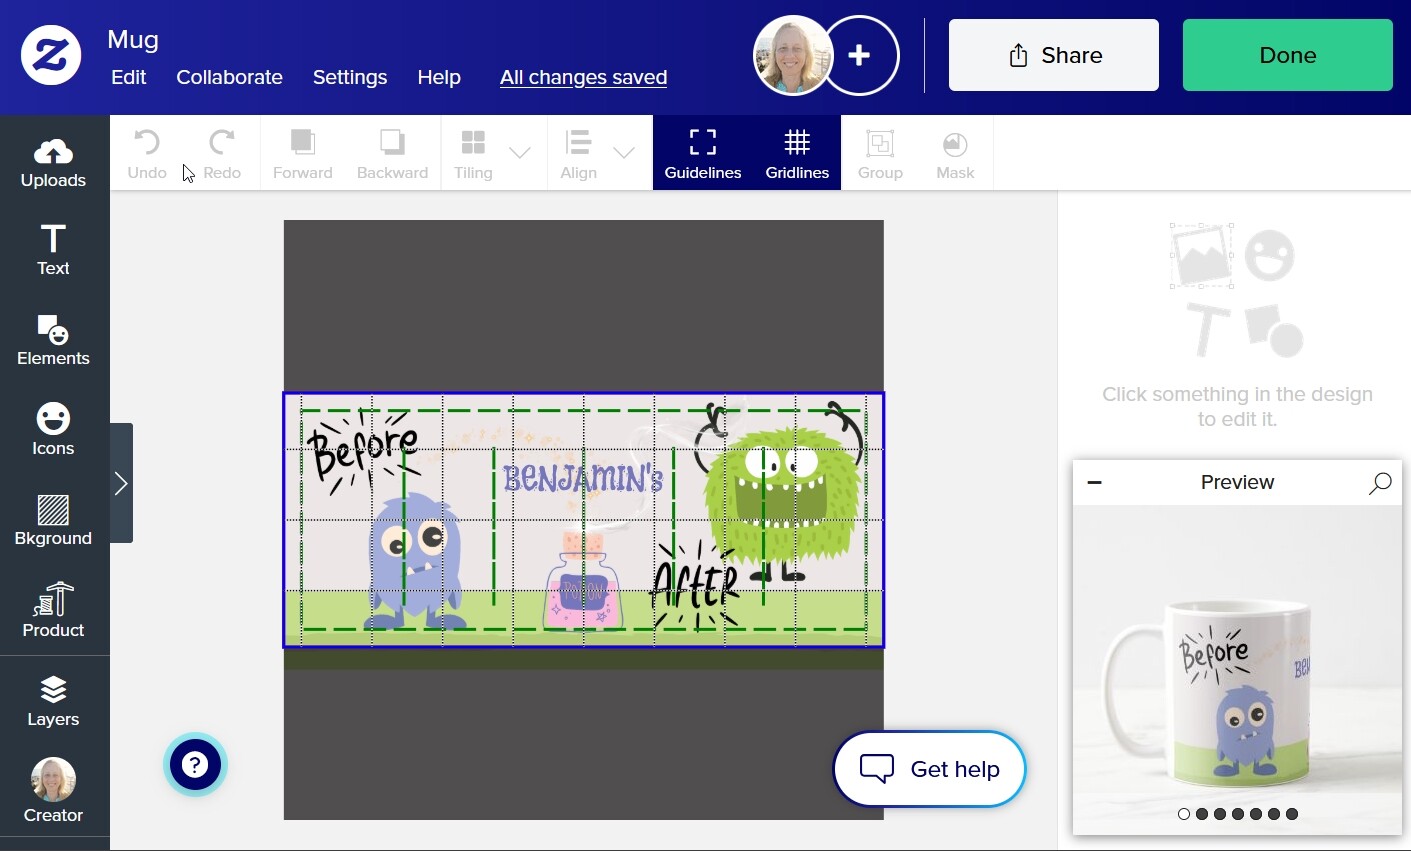Screen dimensions: 1411x851
Task: Click the magnifier icon in Preview
Action: [1380, 483]
